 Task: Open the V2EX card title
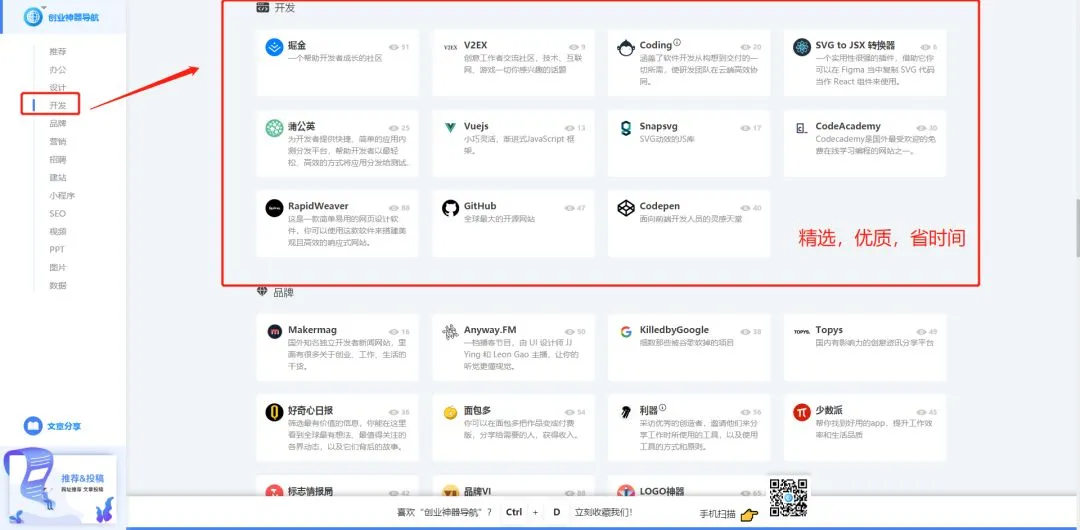click(x=476, y=45)
